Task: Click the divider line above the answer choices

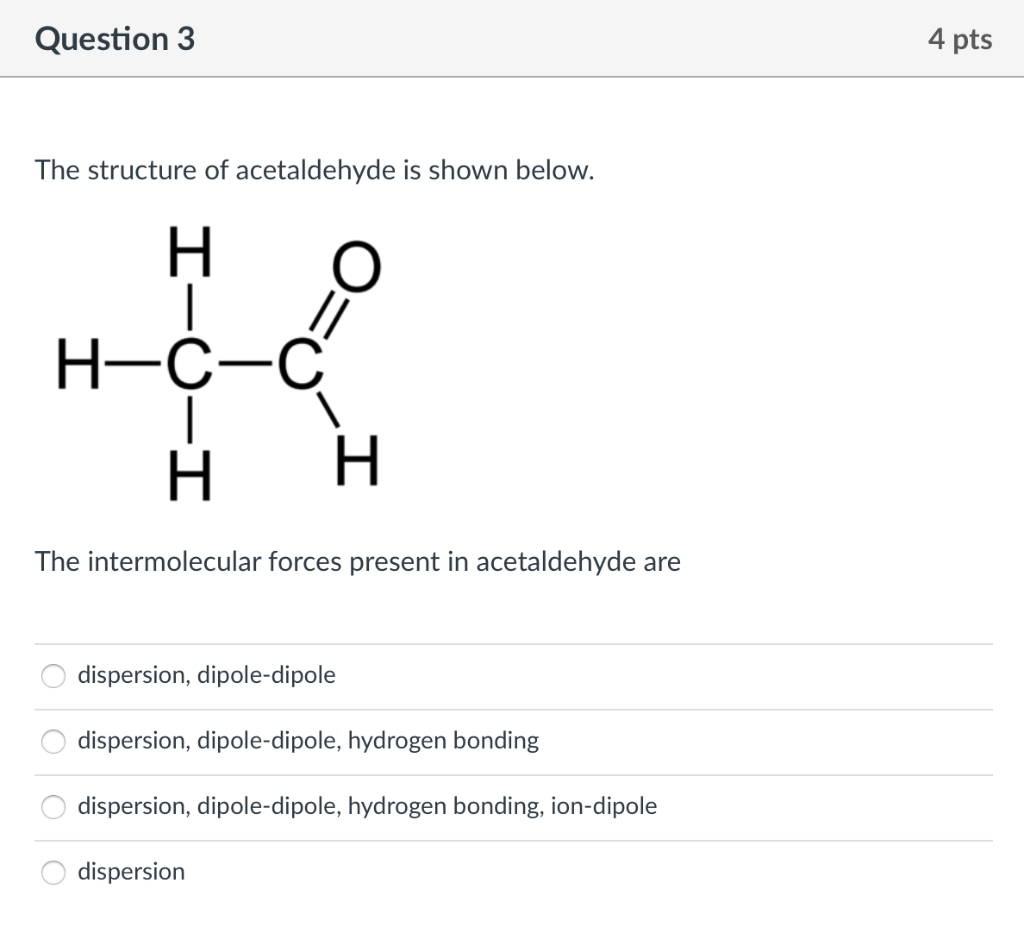Action: pyautogui.click(x=512, y=643)
